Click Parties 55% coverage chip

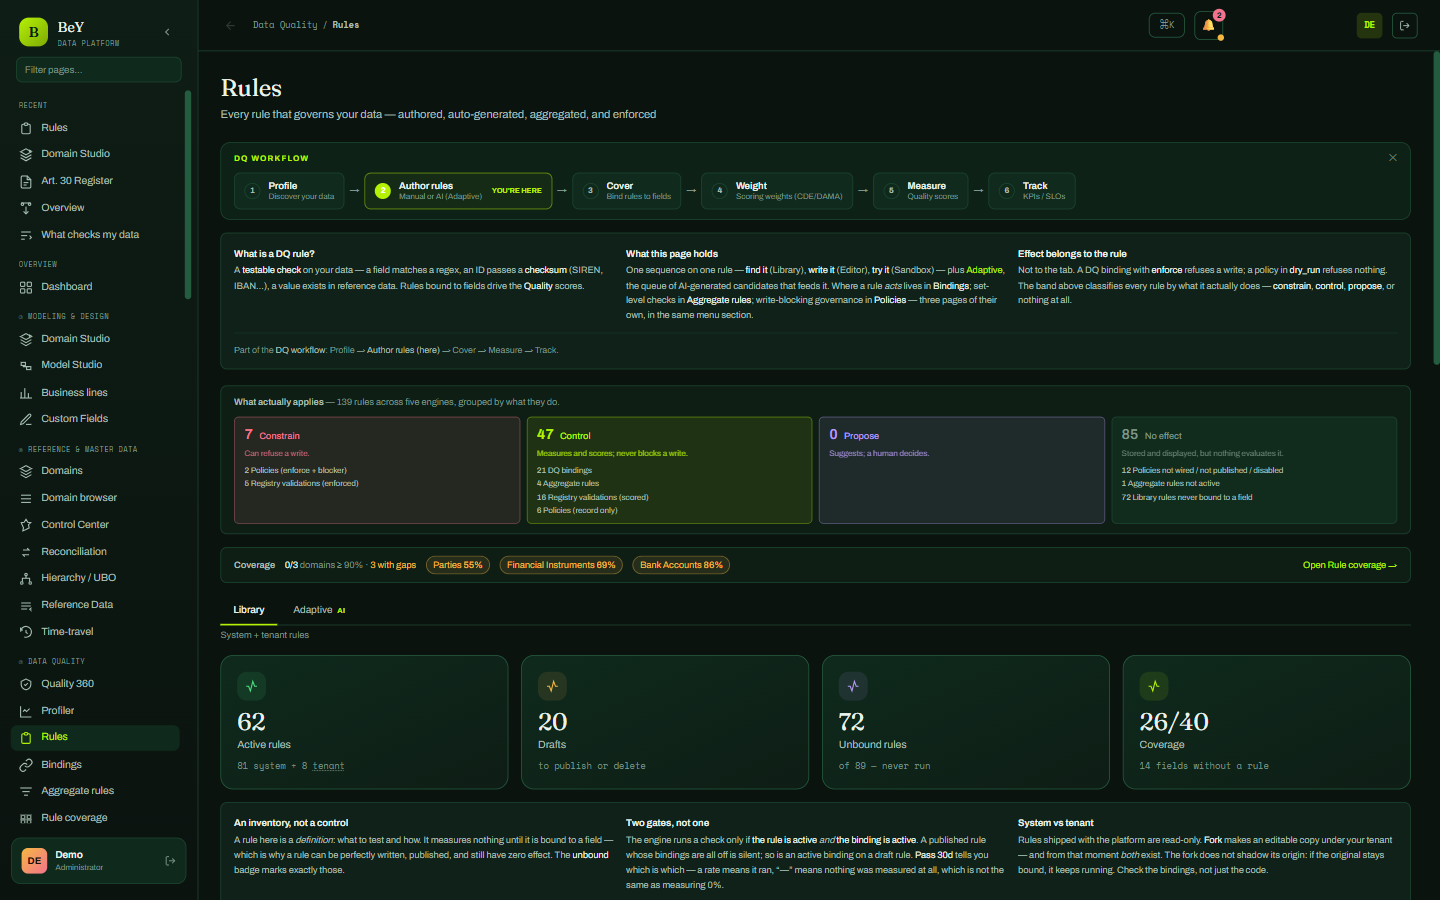[458, 565]
